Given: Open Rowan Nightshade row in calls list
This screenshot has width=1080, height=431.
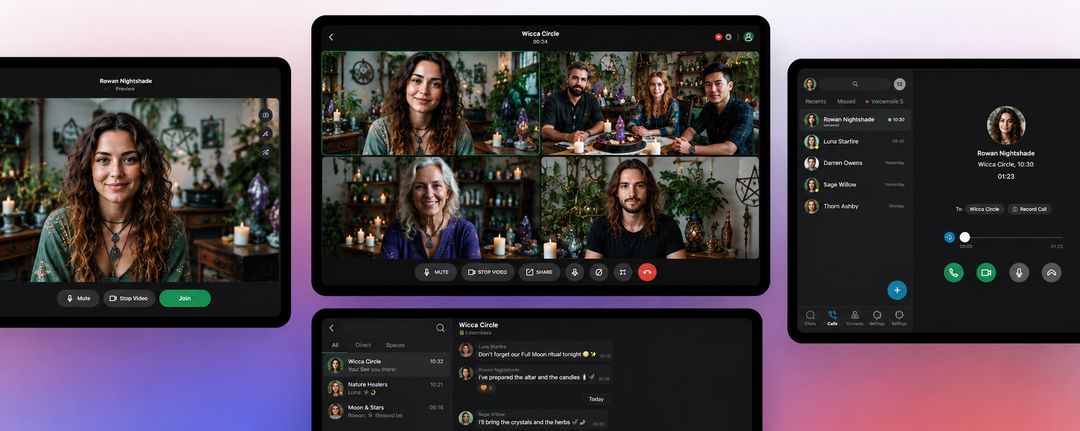Looking at the screenshot, I should coord(854,120).
